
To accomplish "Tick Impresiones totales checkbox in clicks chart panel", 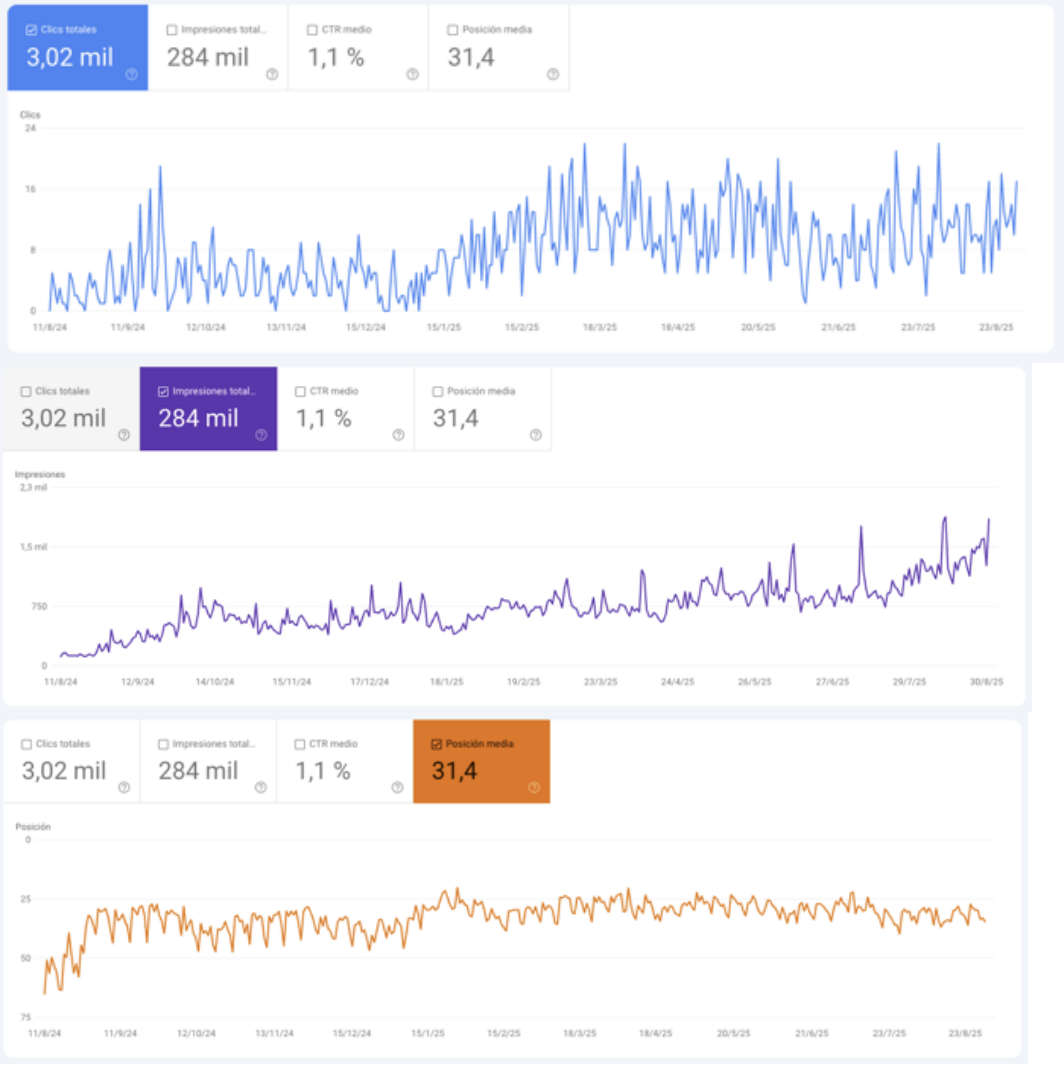I will point(172,30).
